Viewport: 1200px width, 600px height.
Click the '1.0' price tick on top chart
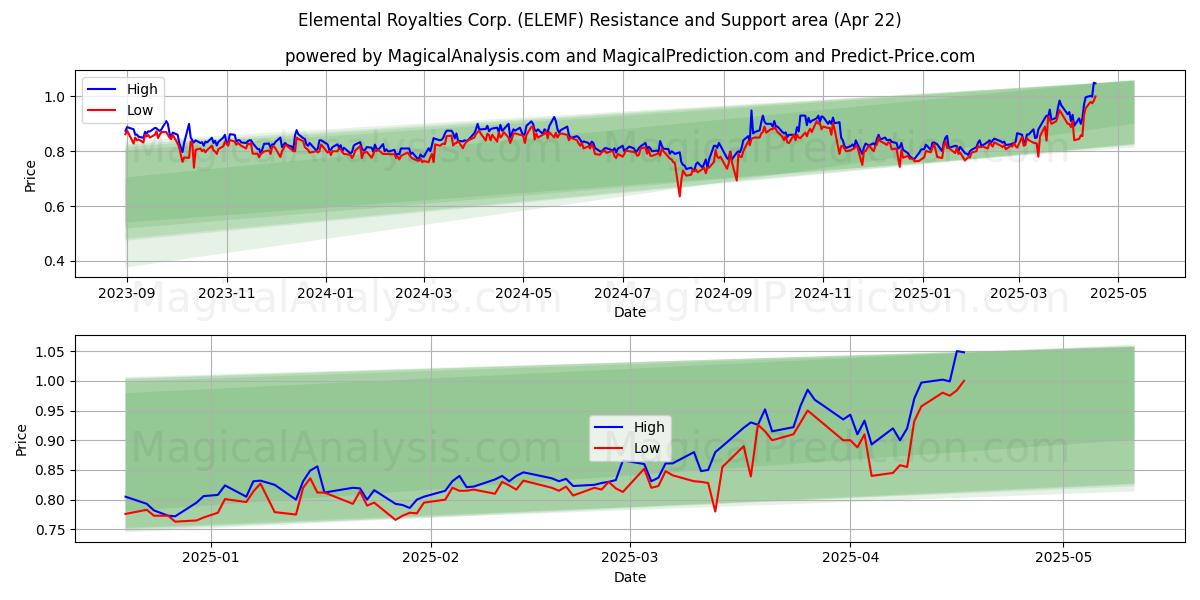point(55,97)
